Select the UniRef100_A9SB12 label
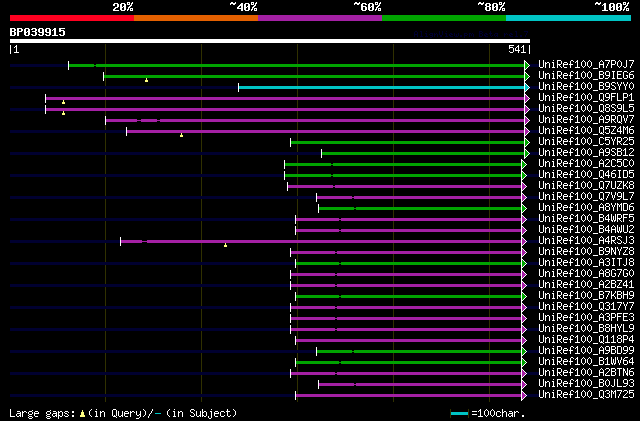 (x=586, y=152)
